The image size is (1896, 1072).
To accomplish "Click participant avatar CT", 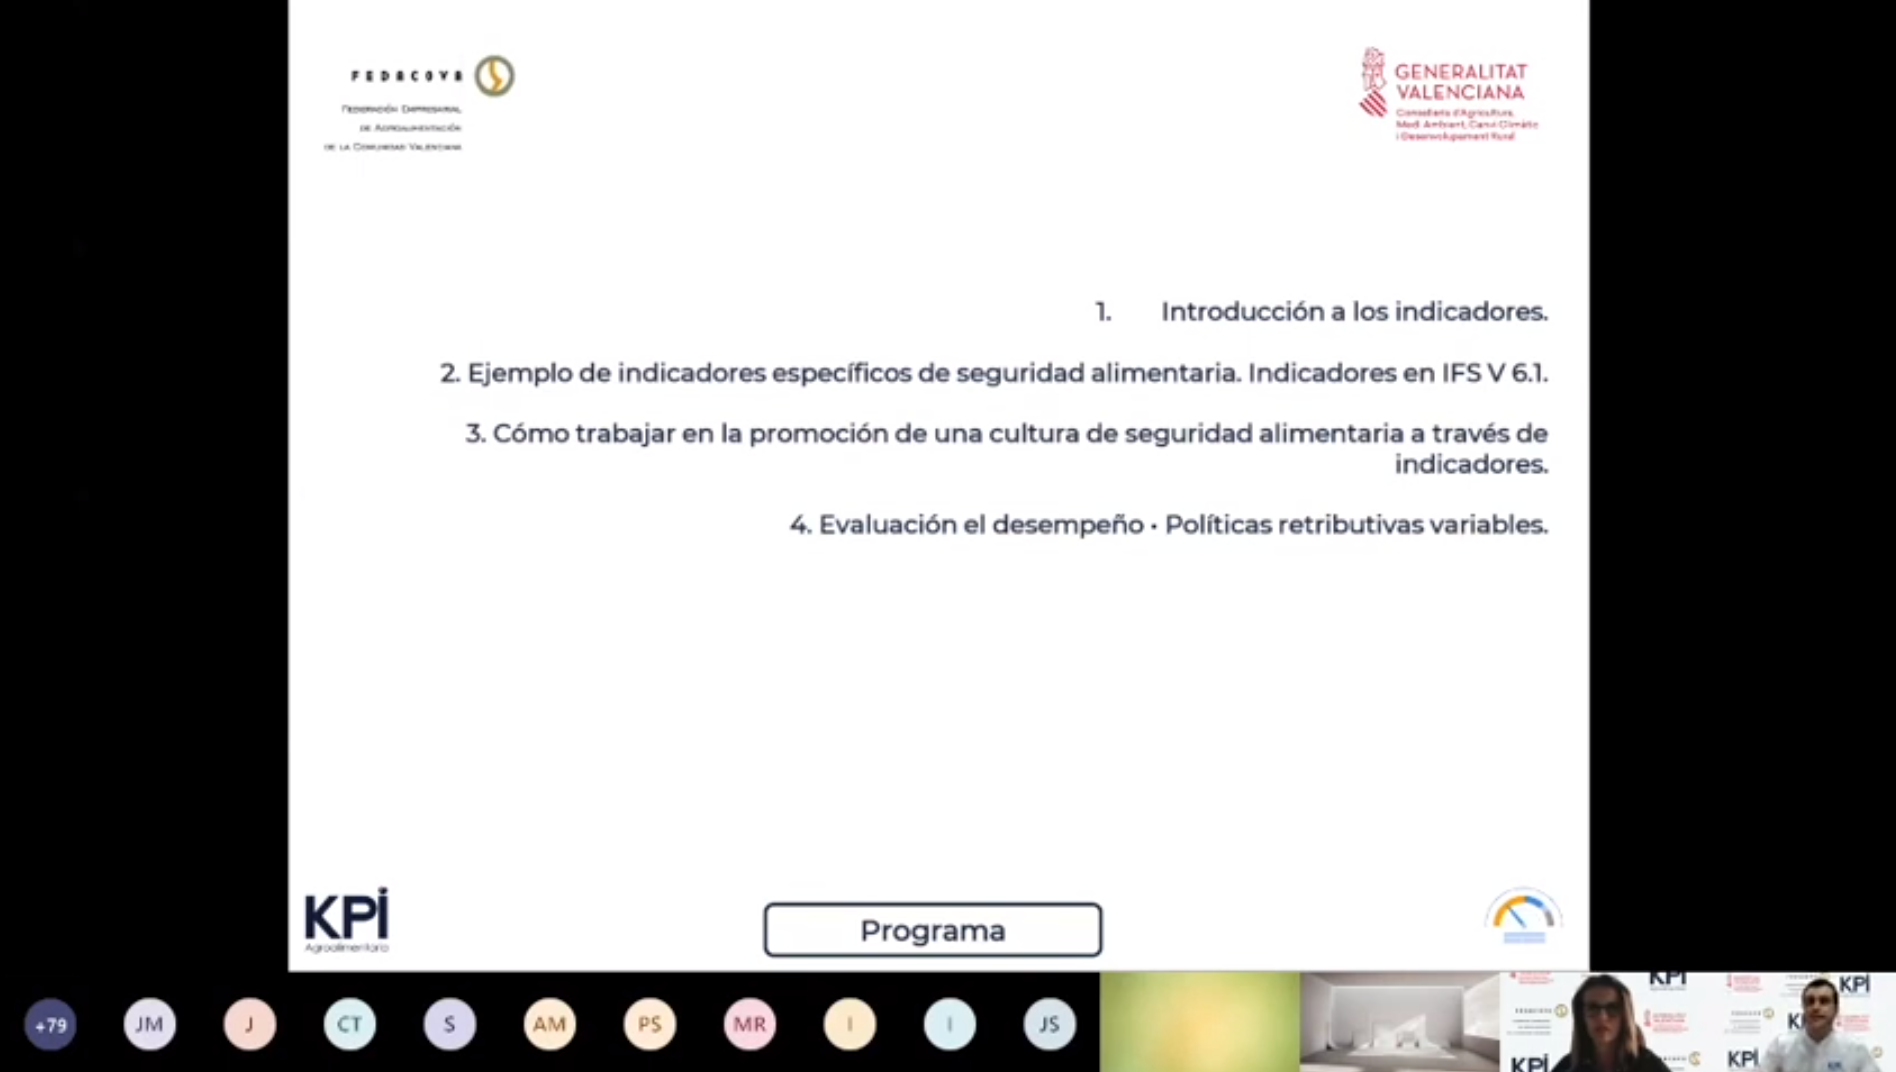I will click(350, 1024).
